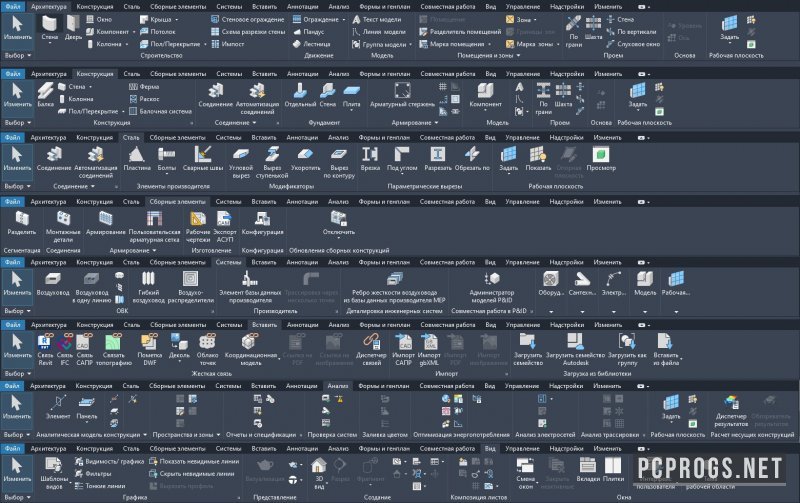The height and width of the screenshot is (503, 800).
Task: Select the Балка beam tool
Action: pyautogui.click(x=45, y=95)
